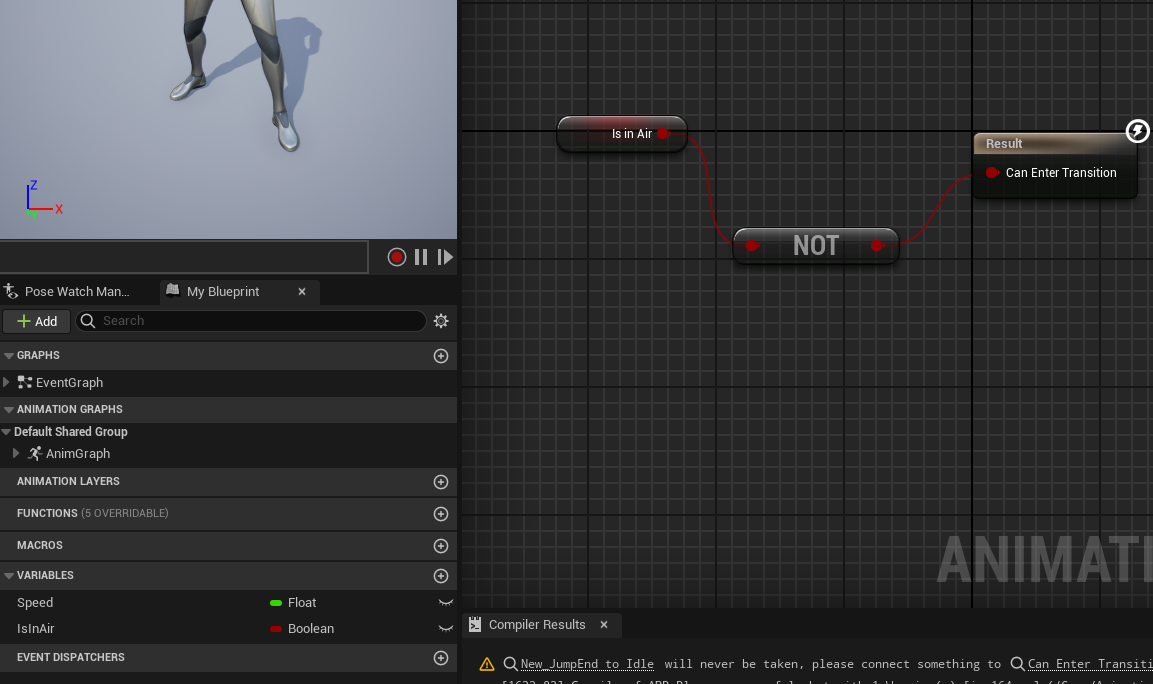Click Speed Float type color pill

tap(276, 603)
